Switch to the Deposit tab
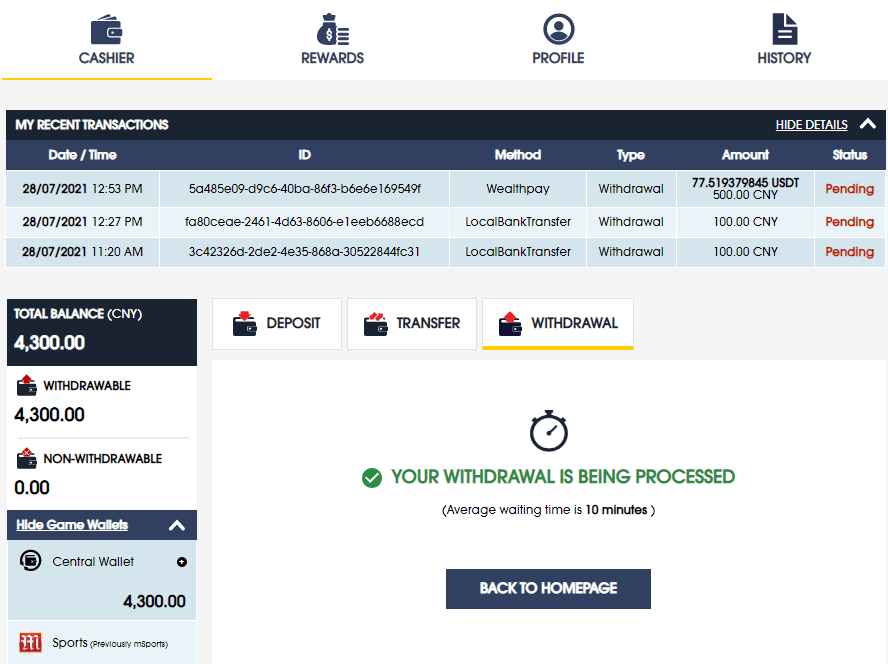Viewport: 888px width, 664px height. click(x=277, y=324)
